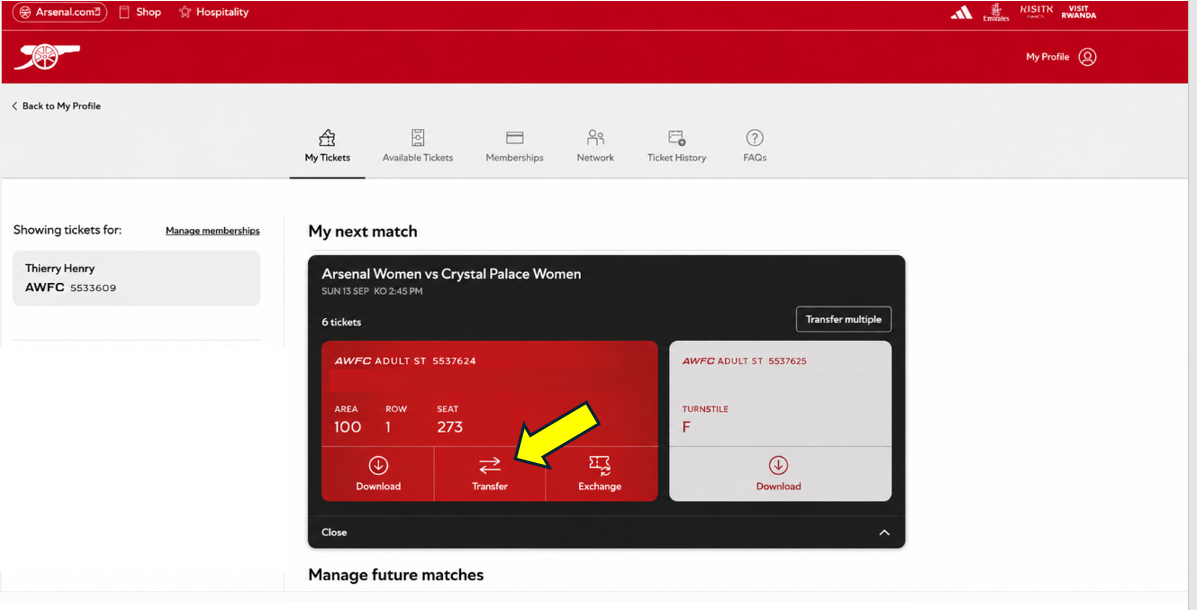The height and width of the screenshot is (610, 1197).
Task: Click the 'Manage future matches' heading
Action: point(396,575)
